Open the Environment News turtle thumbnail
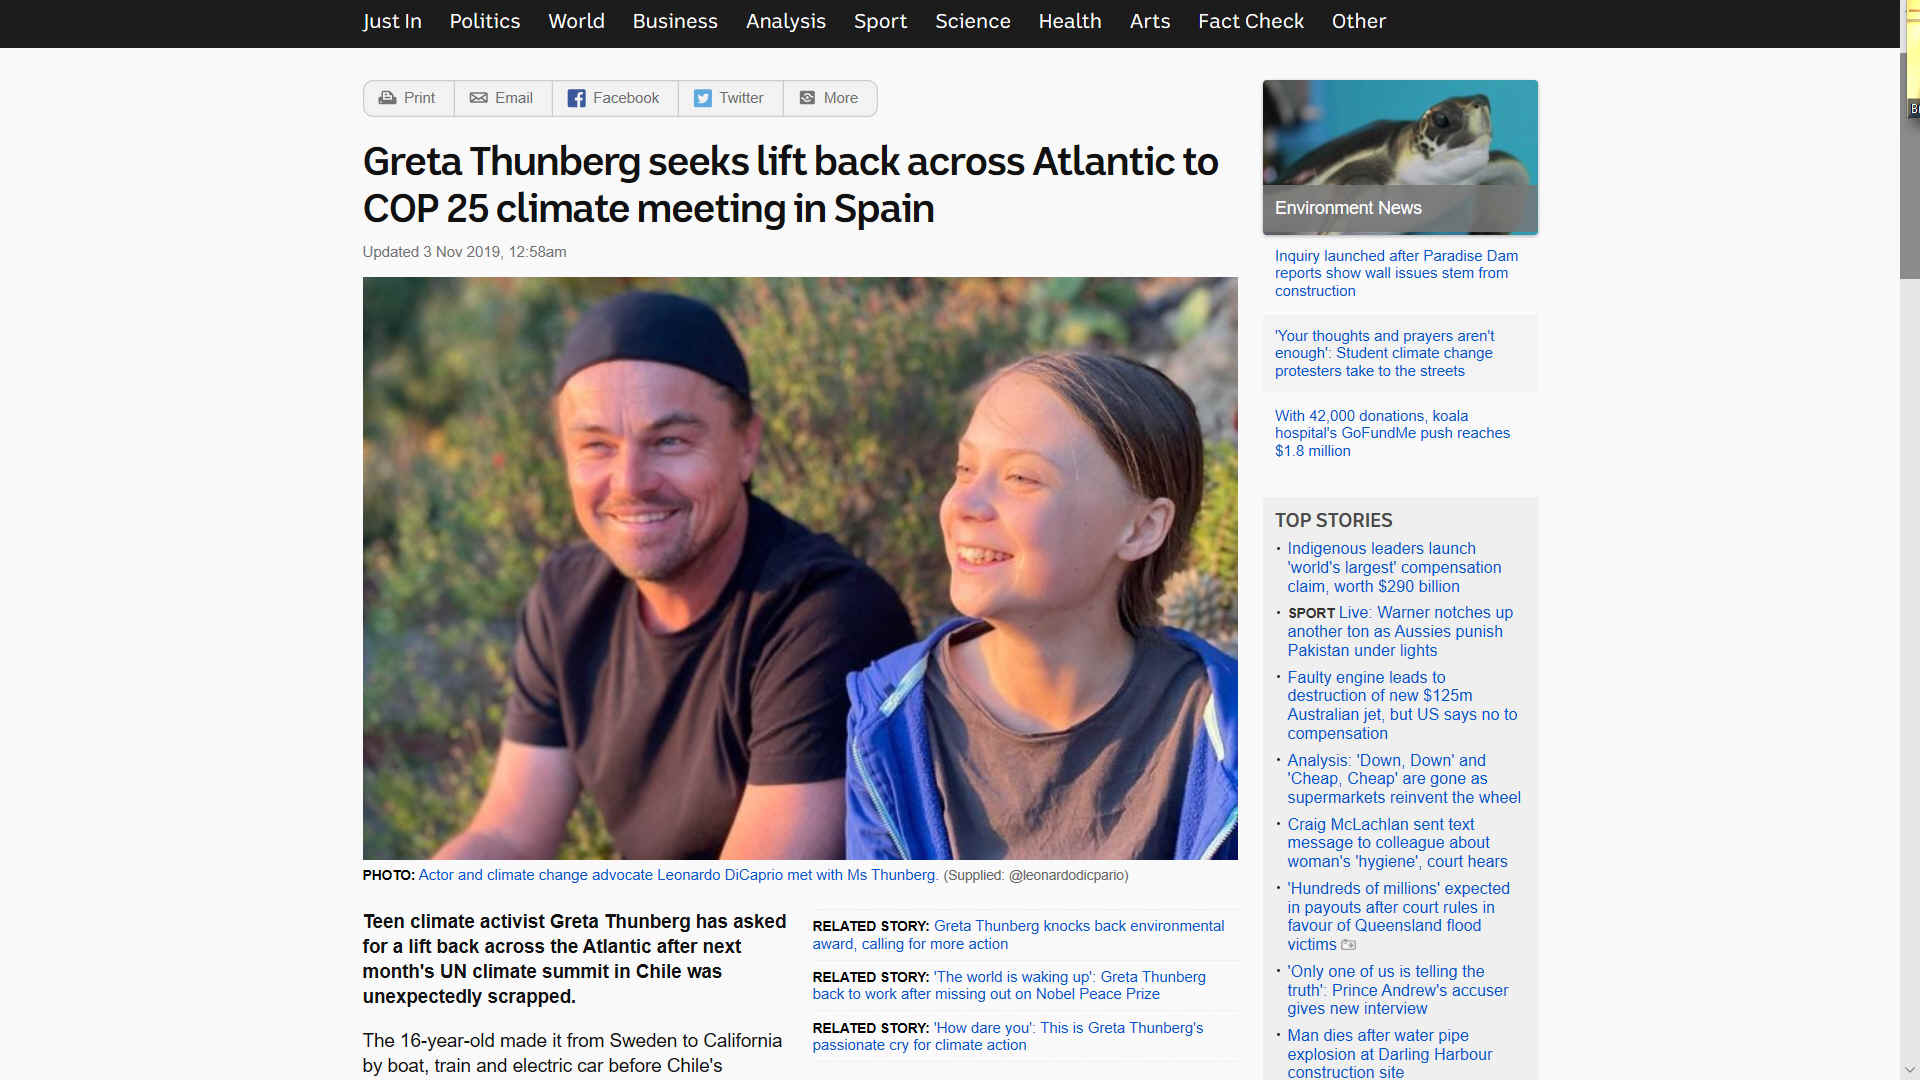Image resolution: width=1920 pixels, height=1080 pixels. [1400, 157]
